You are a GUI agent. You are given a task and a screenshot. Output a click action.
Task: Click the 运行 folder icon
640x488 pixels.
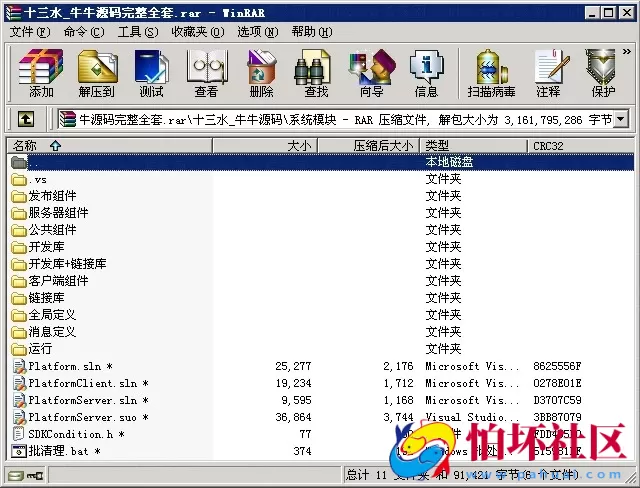19,349
